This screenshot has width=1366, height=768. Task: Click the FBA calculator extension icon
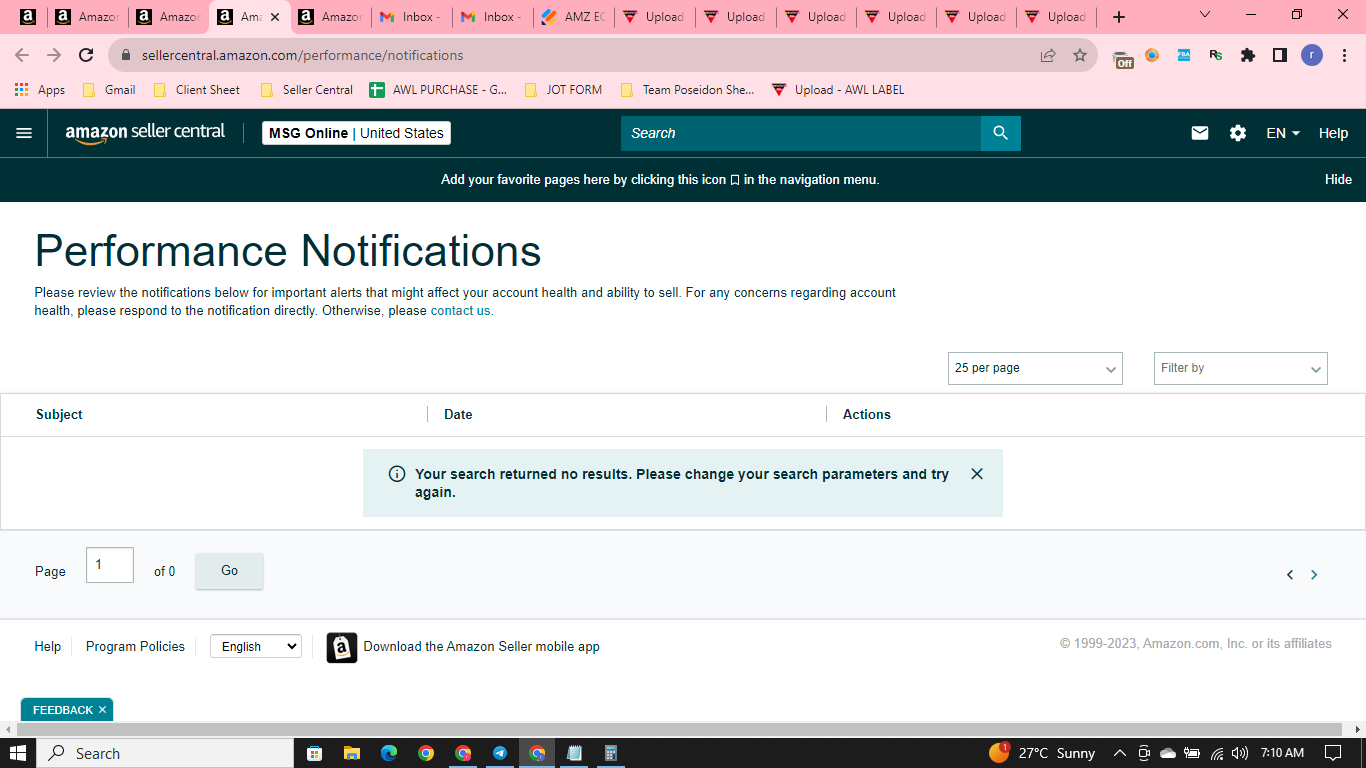[1184, 55]
